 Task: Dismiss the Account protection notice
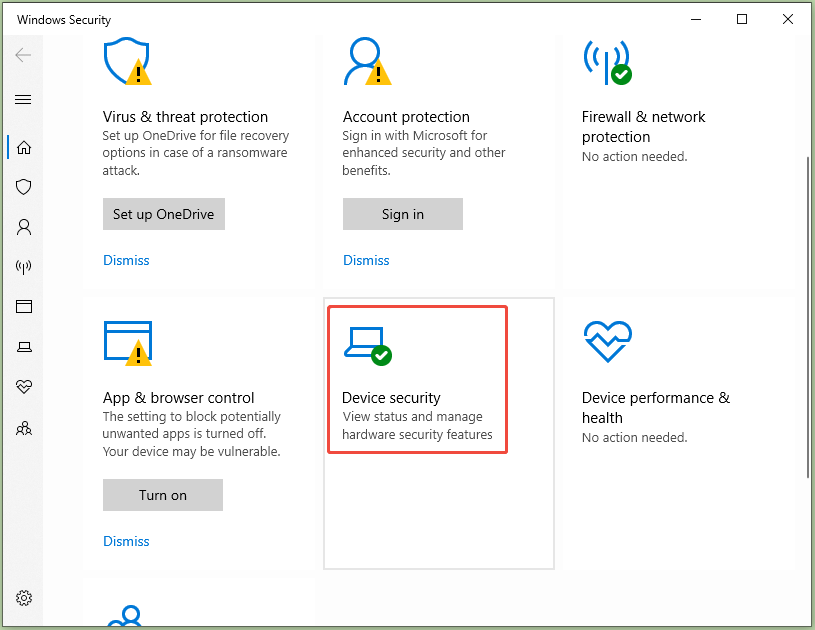point(366,260)
